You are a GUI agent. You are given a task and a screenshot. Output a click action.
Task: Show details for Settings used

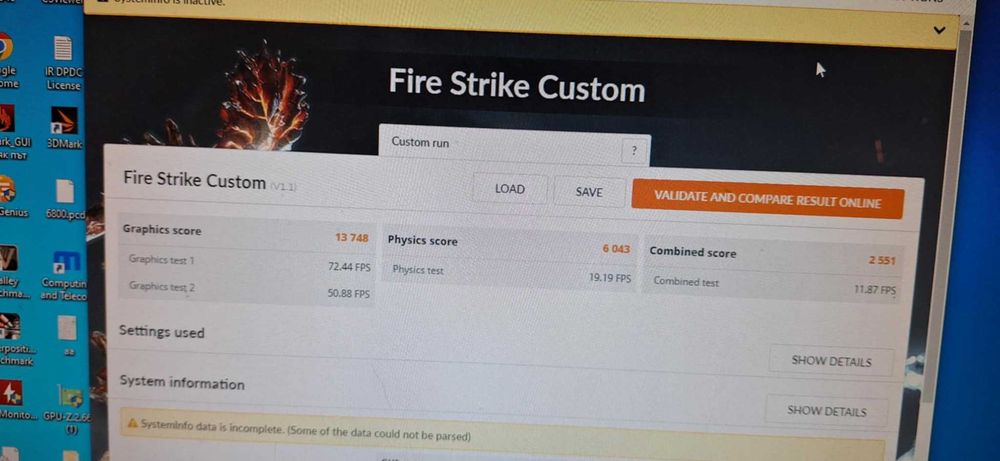tap(831, 361)
